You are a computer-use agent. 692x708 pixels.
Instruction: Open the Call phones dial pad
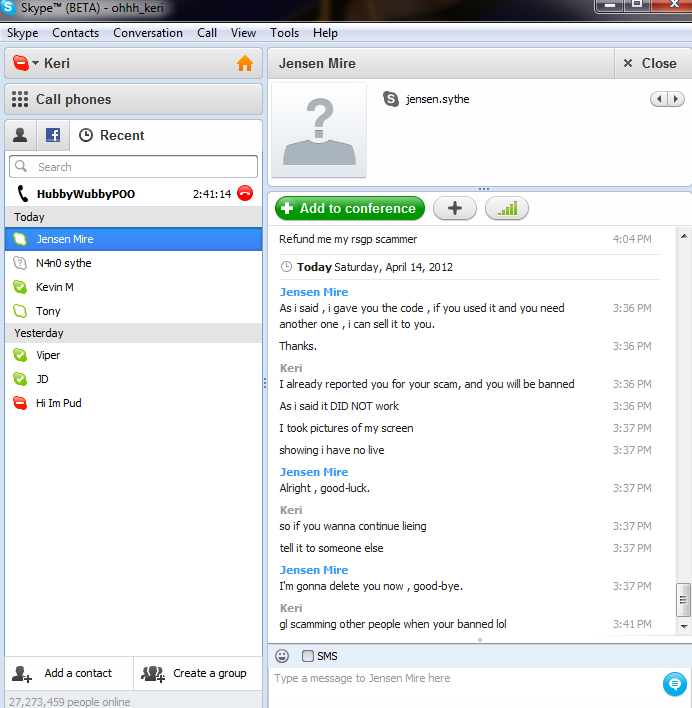(133, 99)
